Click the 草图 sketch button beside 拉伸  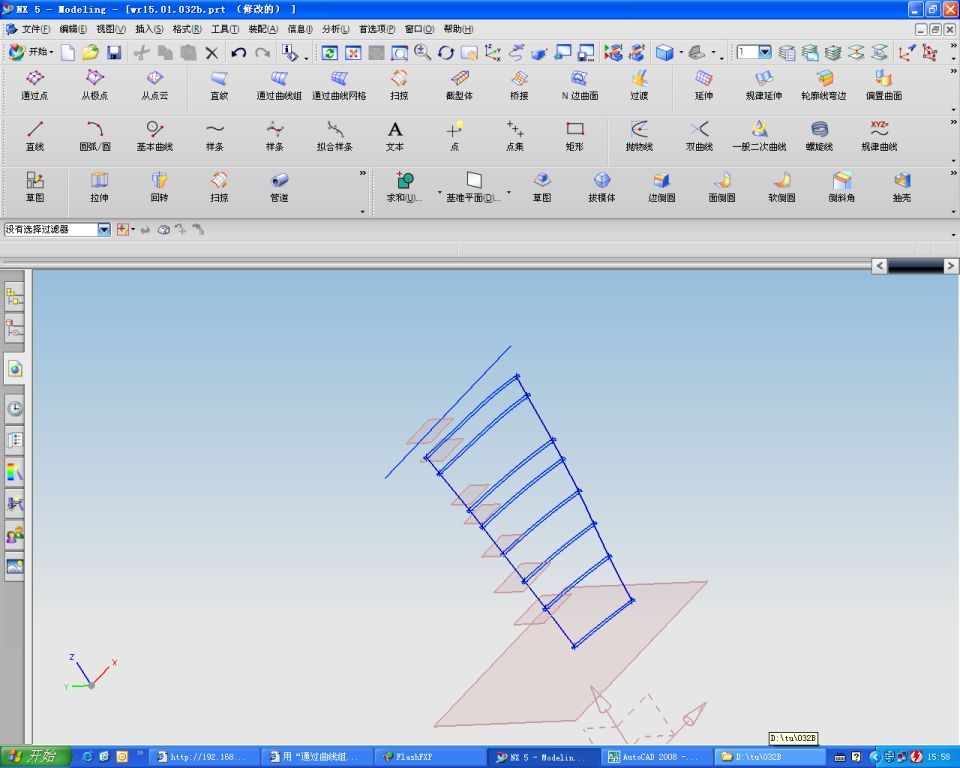tap(35, 187)
